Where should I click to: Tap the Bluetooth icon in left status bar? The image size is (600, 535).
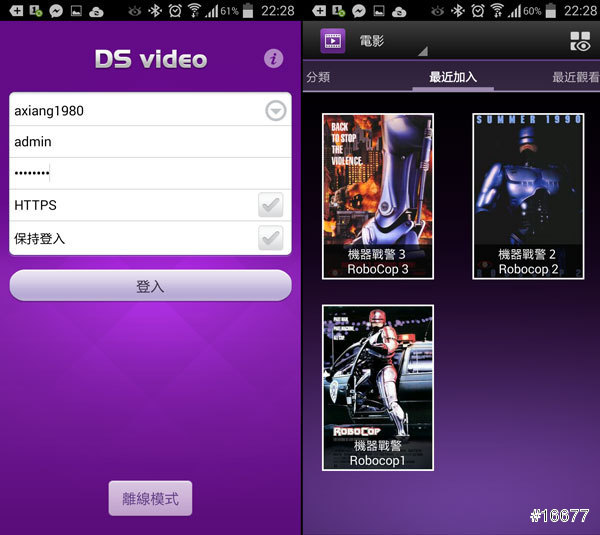tap(155, 11)
